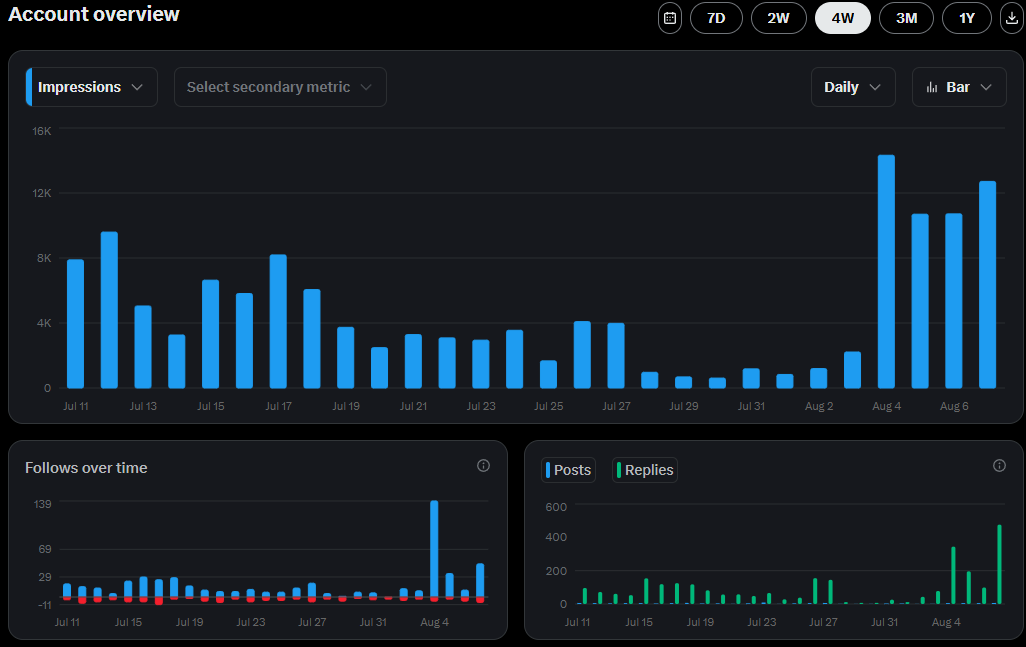The width and height of the screenshot is (1026, 647).
Task: Toggle the Replies series in chart
Action: [x=645, y=470]
